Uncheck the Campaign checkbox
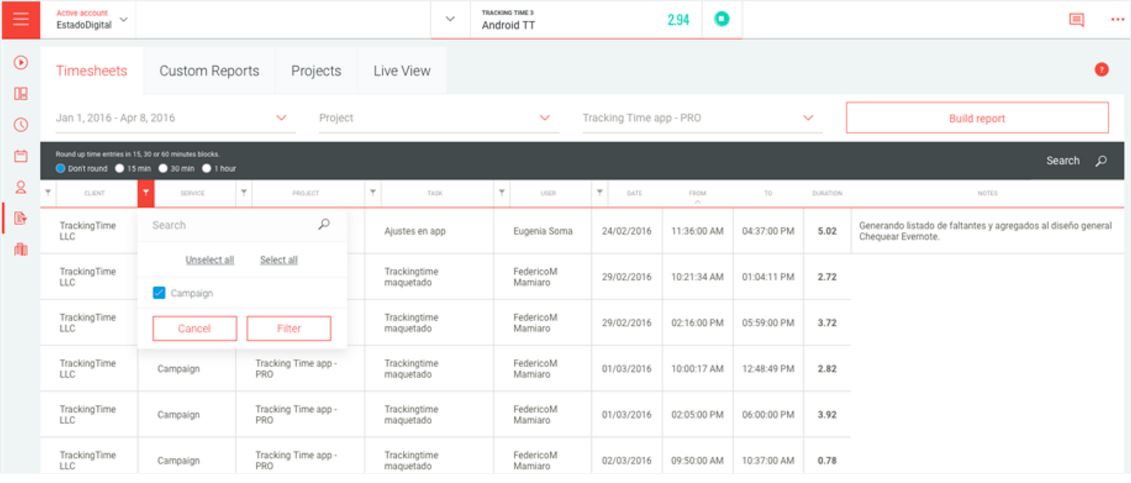 click(x=159, y=293)
